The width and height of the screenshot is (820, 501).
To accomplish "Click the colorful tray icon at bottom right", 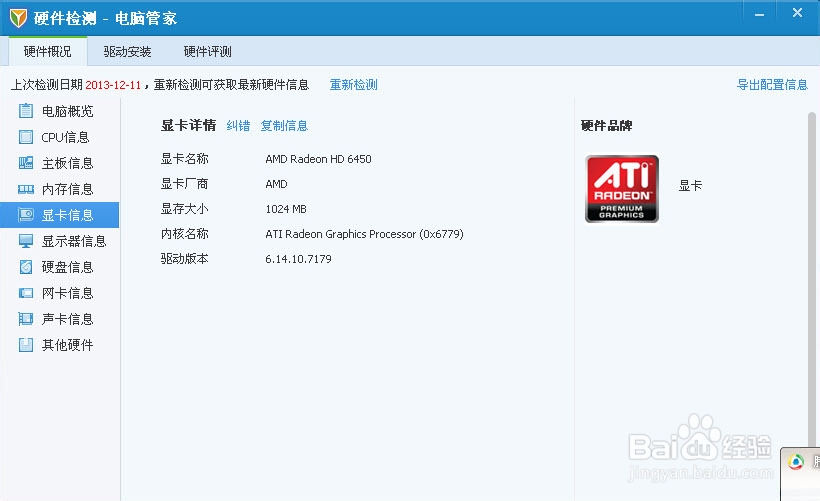I will pos(796,462).
